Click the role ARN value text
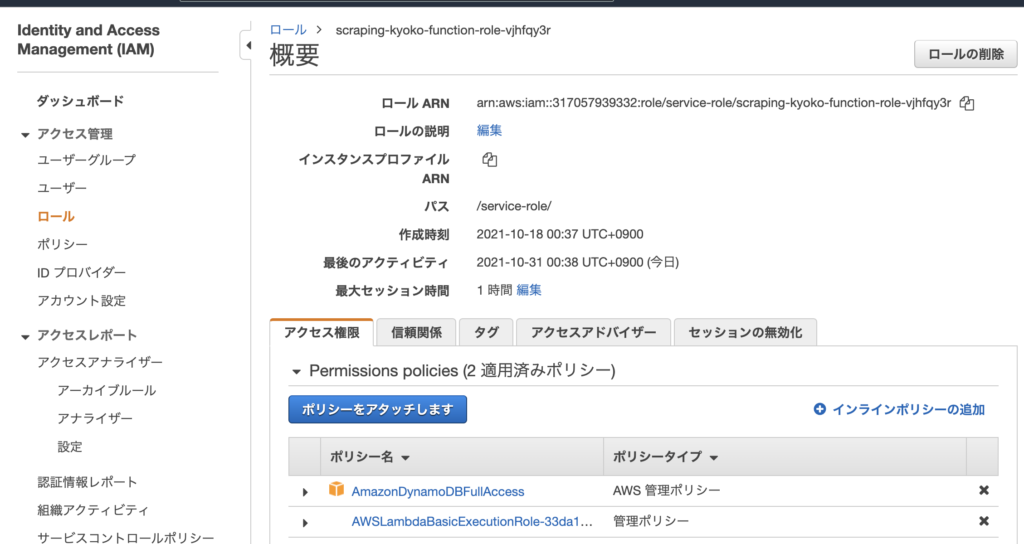Viewport: 1024px width, 544px height. 714,103
